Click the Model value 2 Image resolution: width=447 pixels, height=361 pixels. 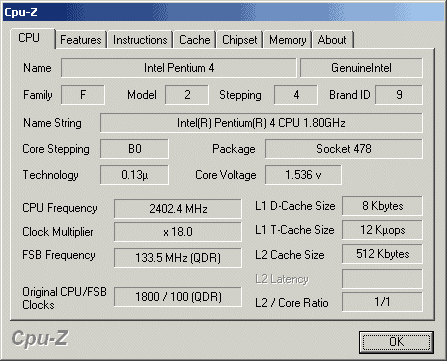187,95
